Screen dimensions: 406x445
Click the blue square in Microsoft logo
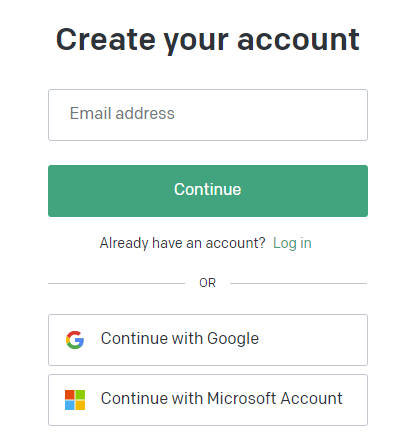pyautogui.click(x=69, y=405)
